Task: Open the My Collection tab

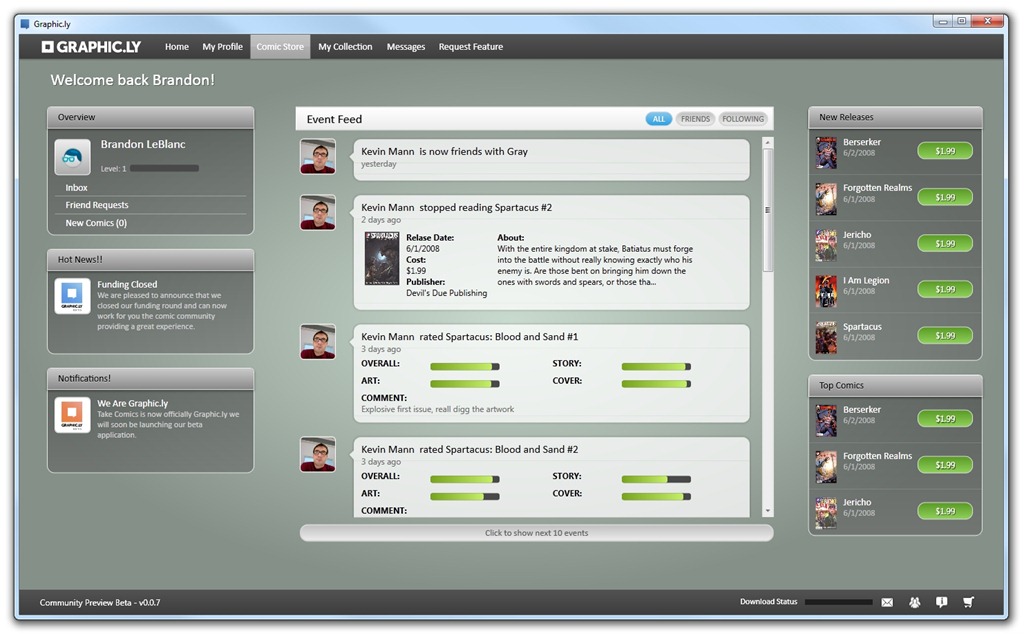Action: [x=345, y=47]
